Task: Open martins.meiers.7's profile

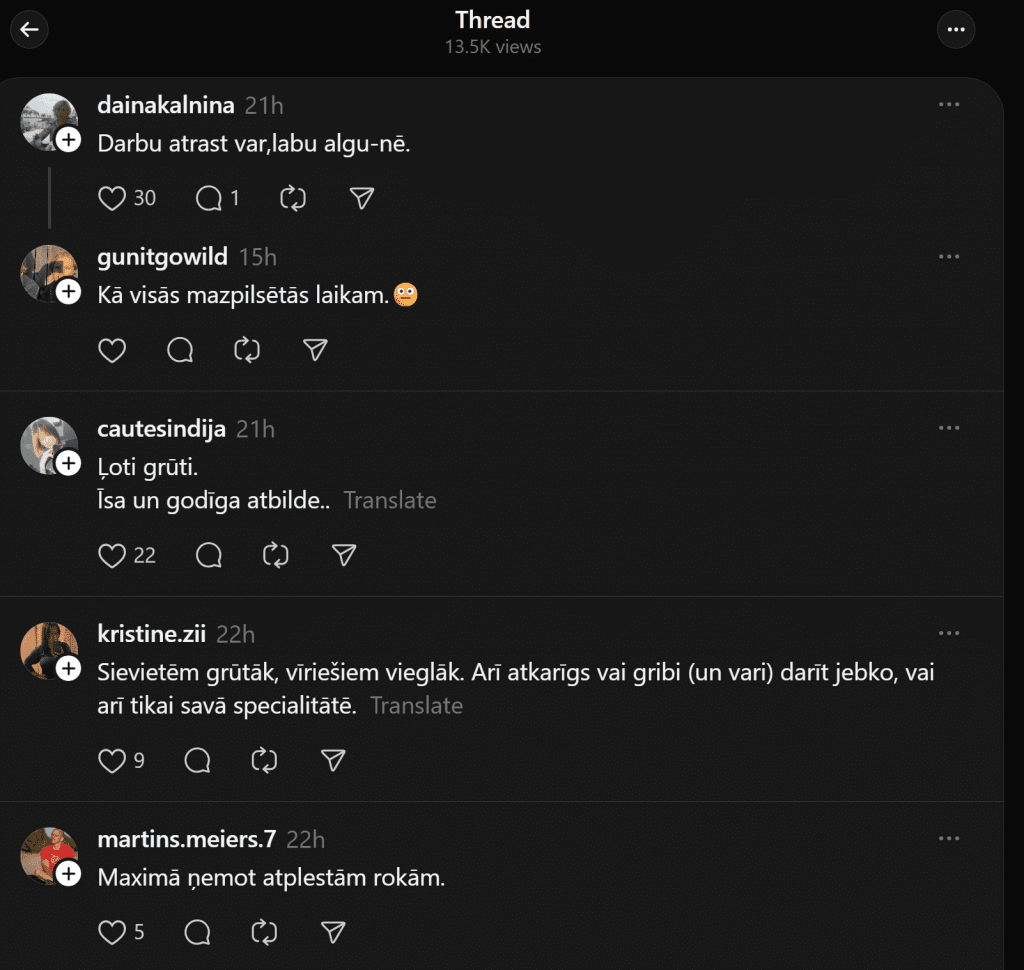Action: point(188,839)
